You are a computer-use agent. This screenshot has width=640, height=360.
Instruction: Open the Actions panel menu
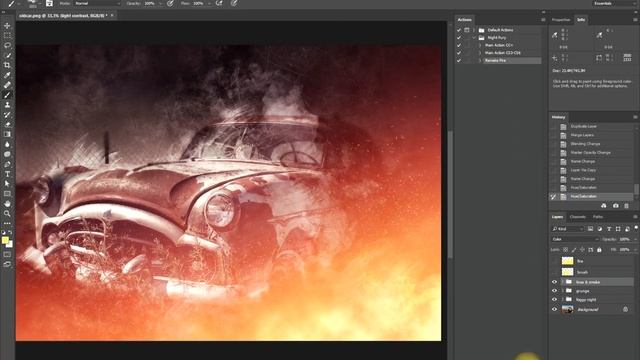[543, 20]
